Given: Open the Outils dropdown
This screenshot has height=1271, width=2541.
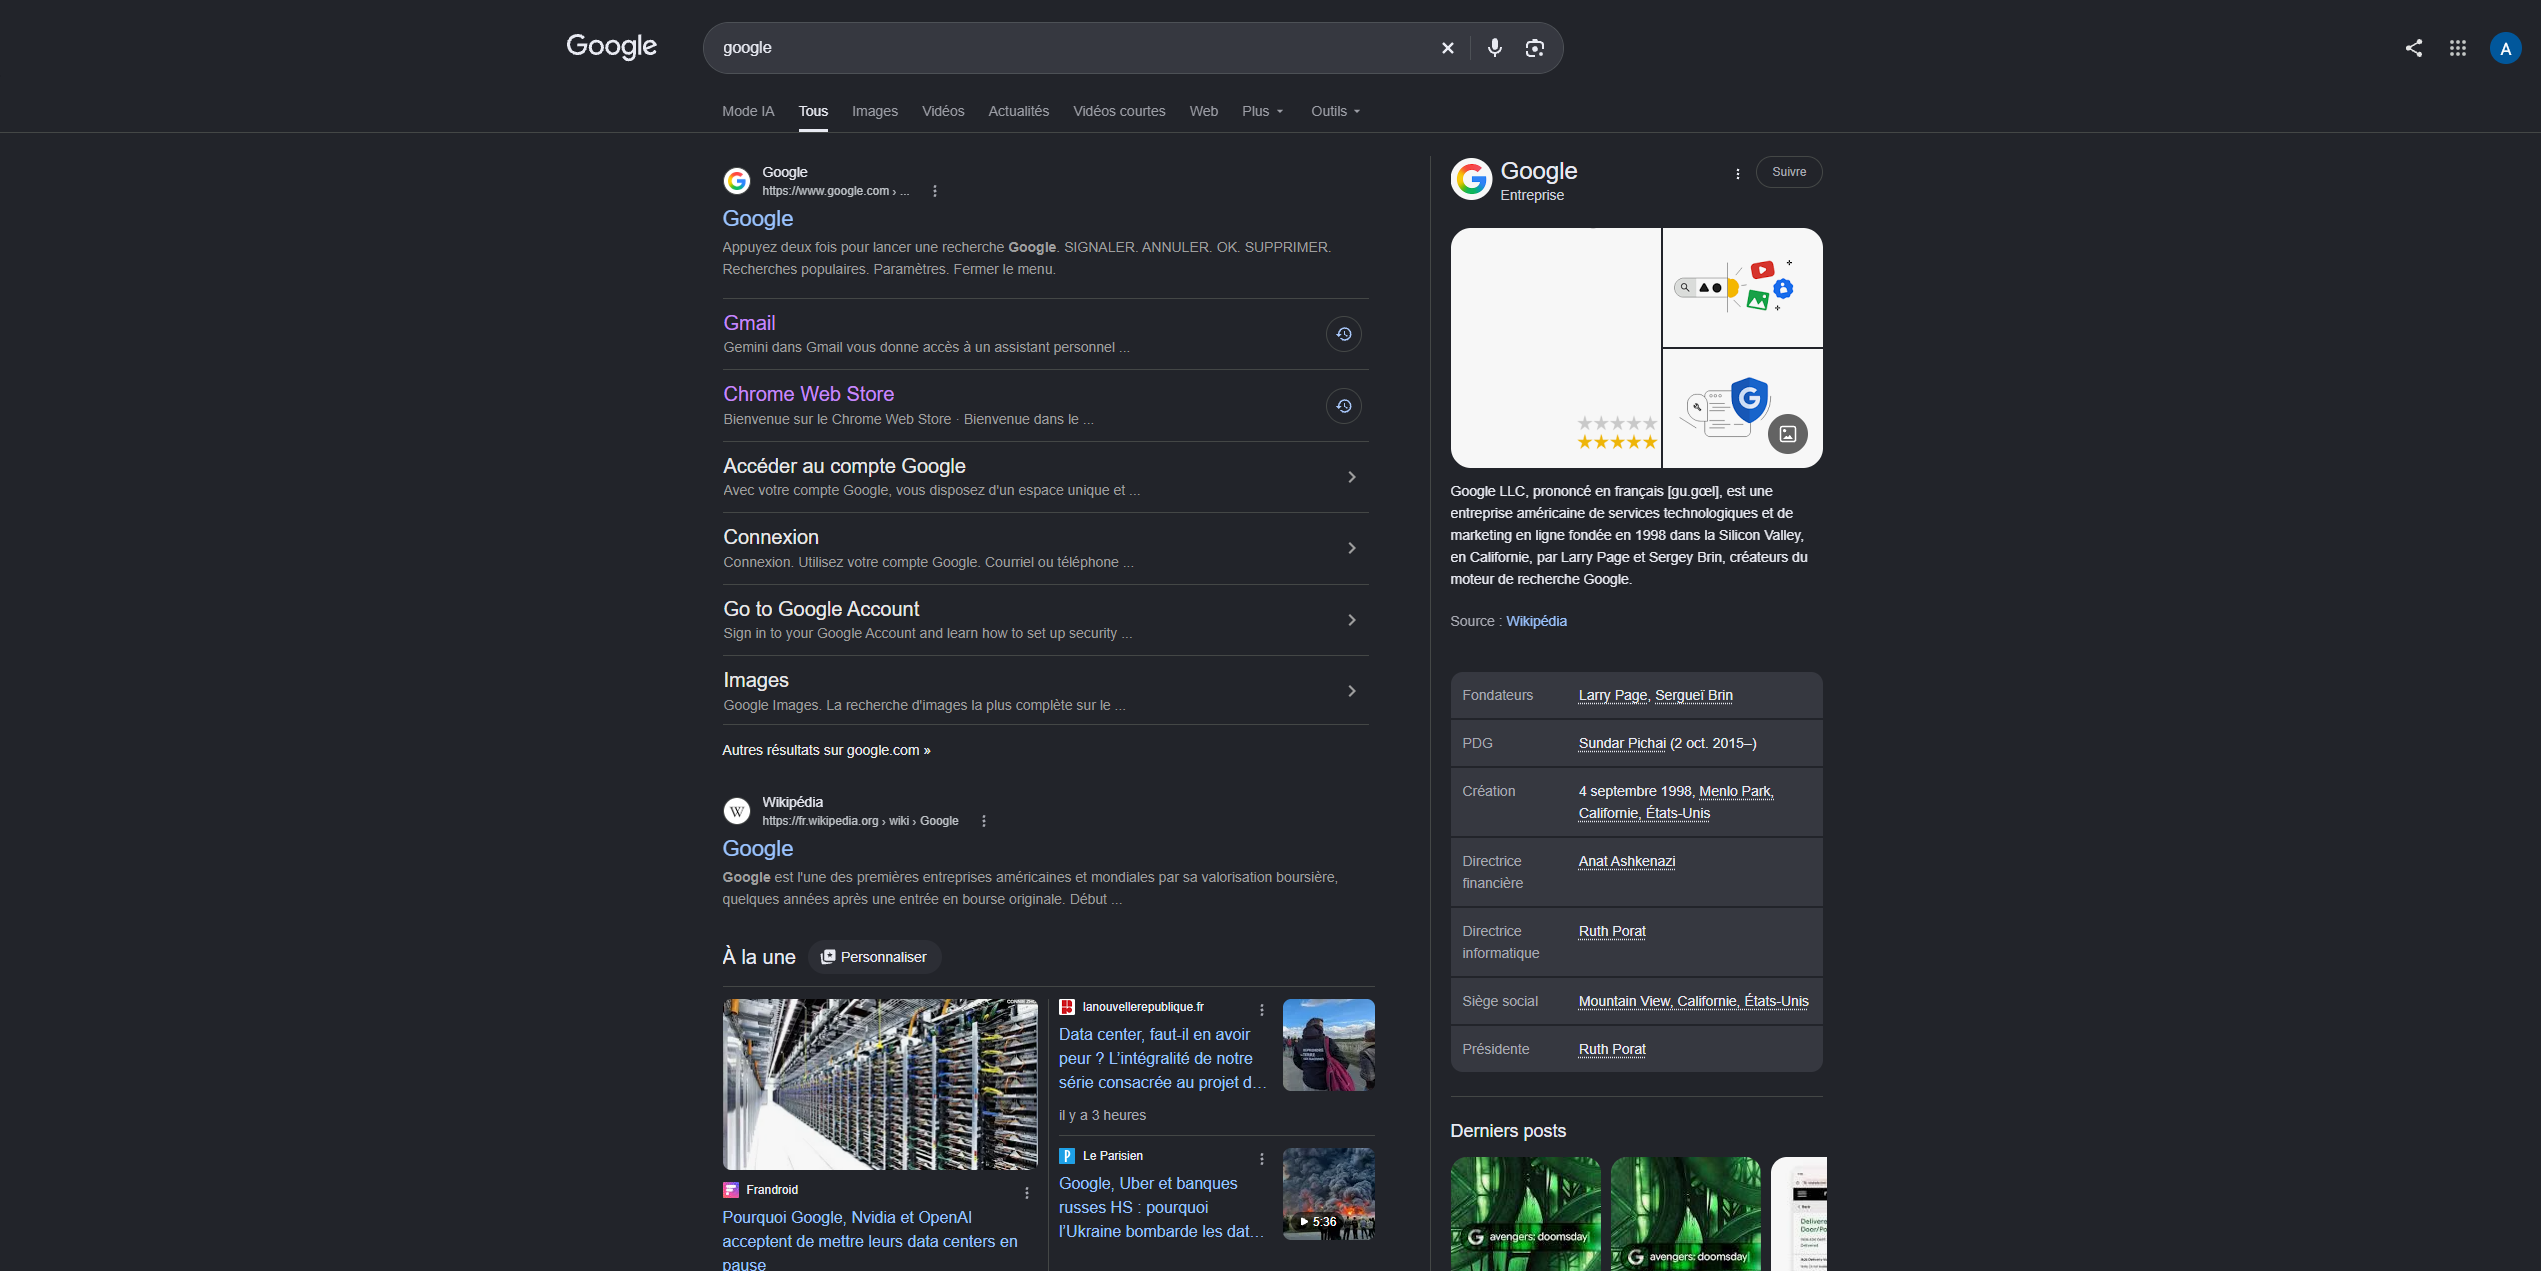Looking at the screenshot, I should [1335, 111].
